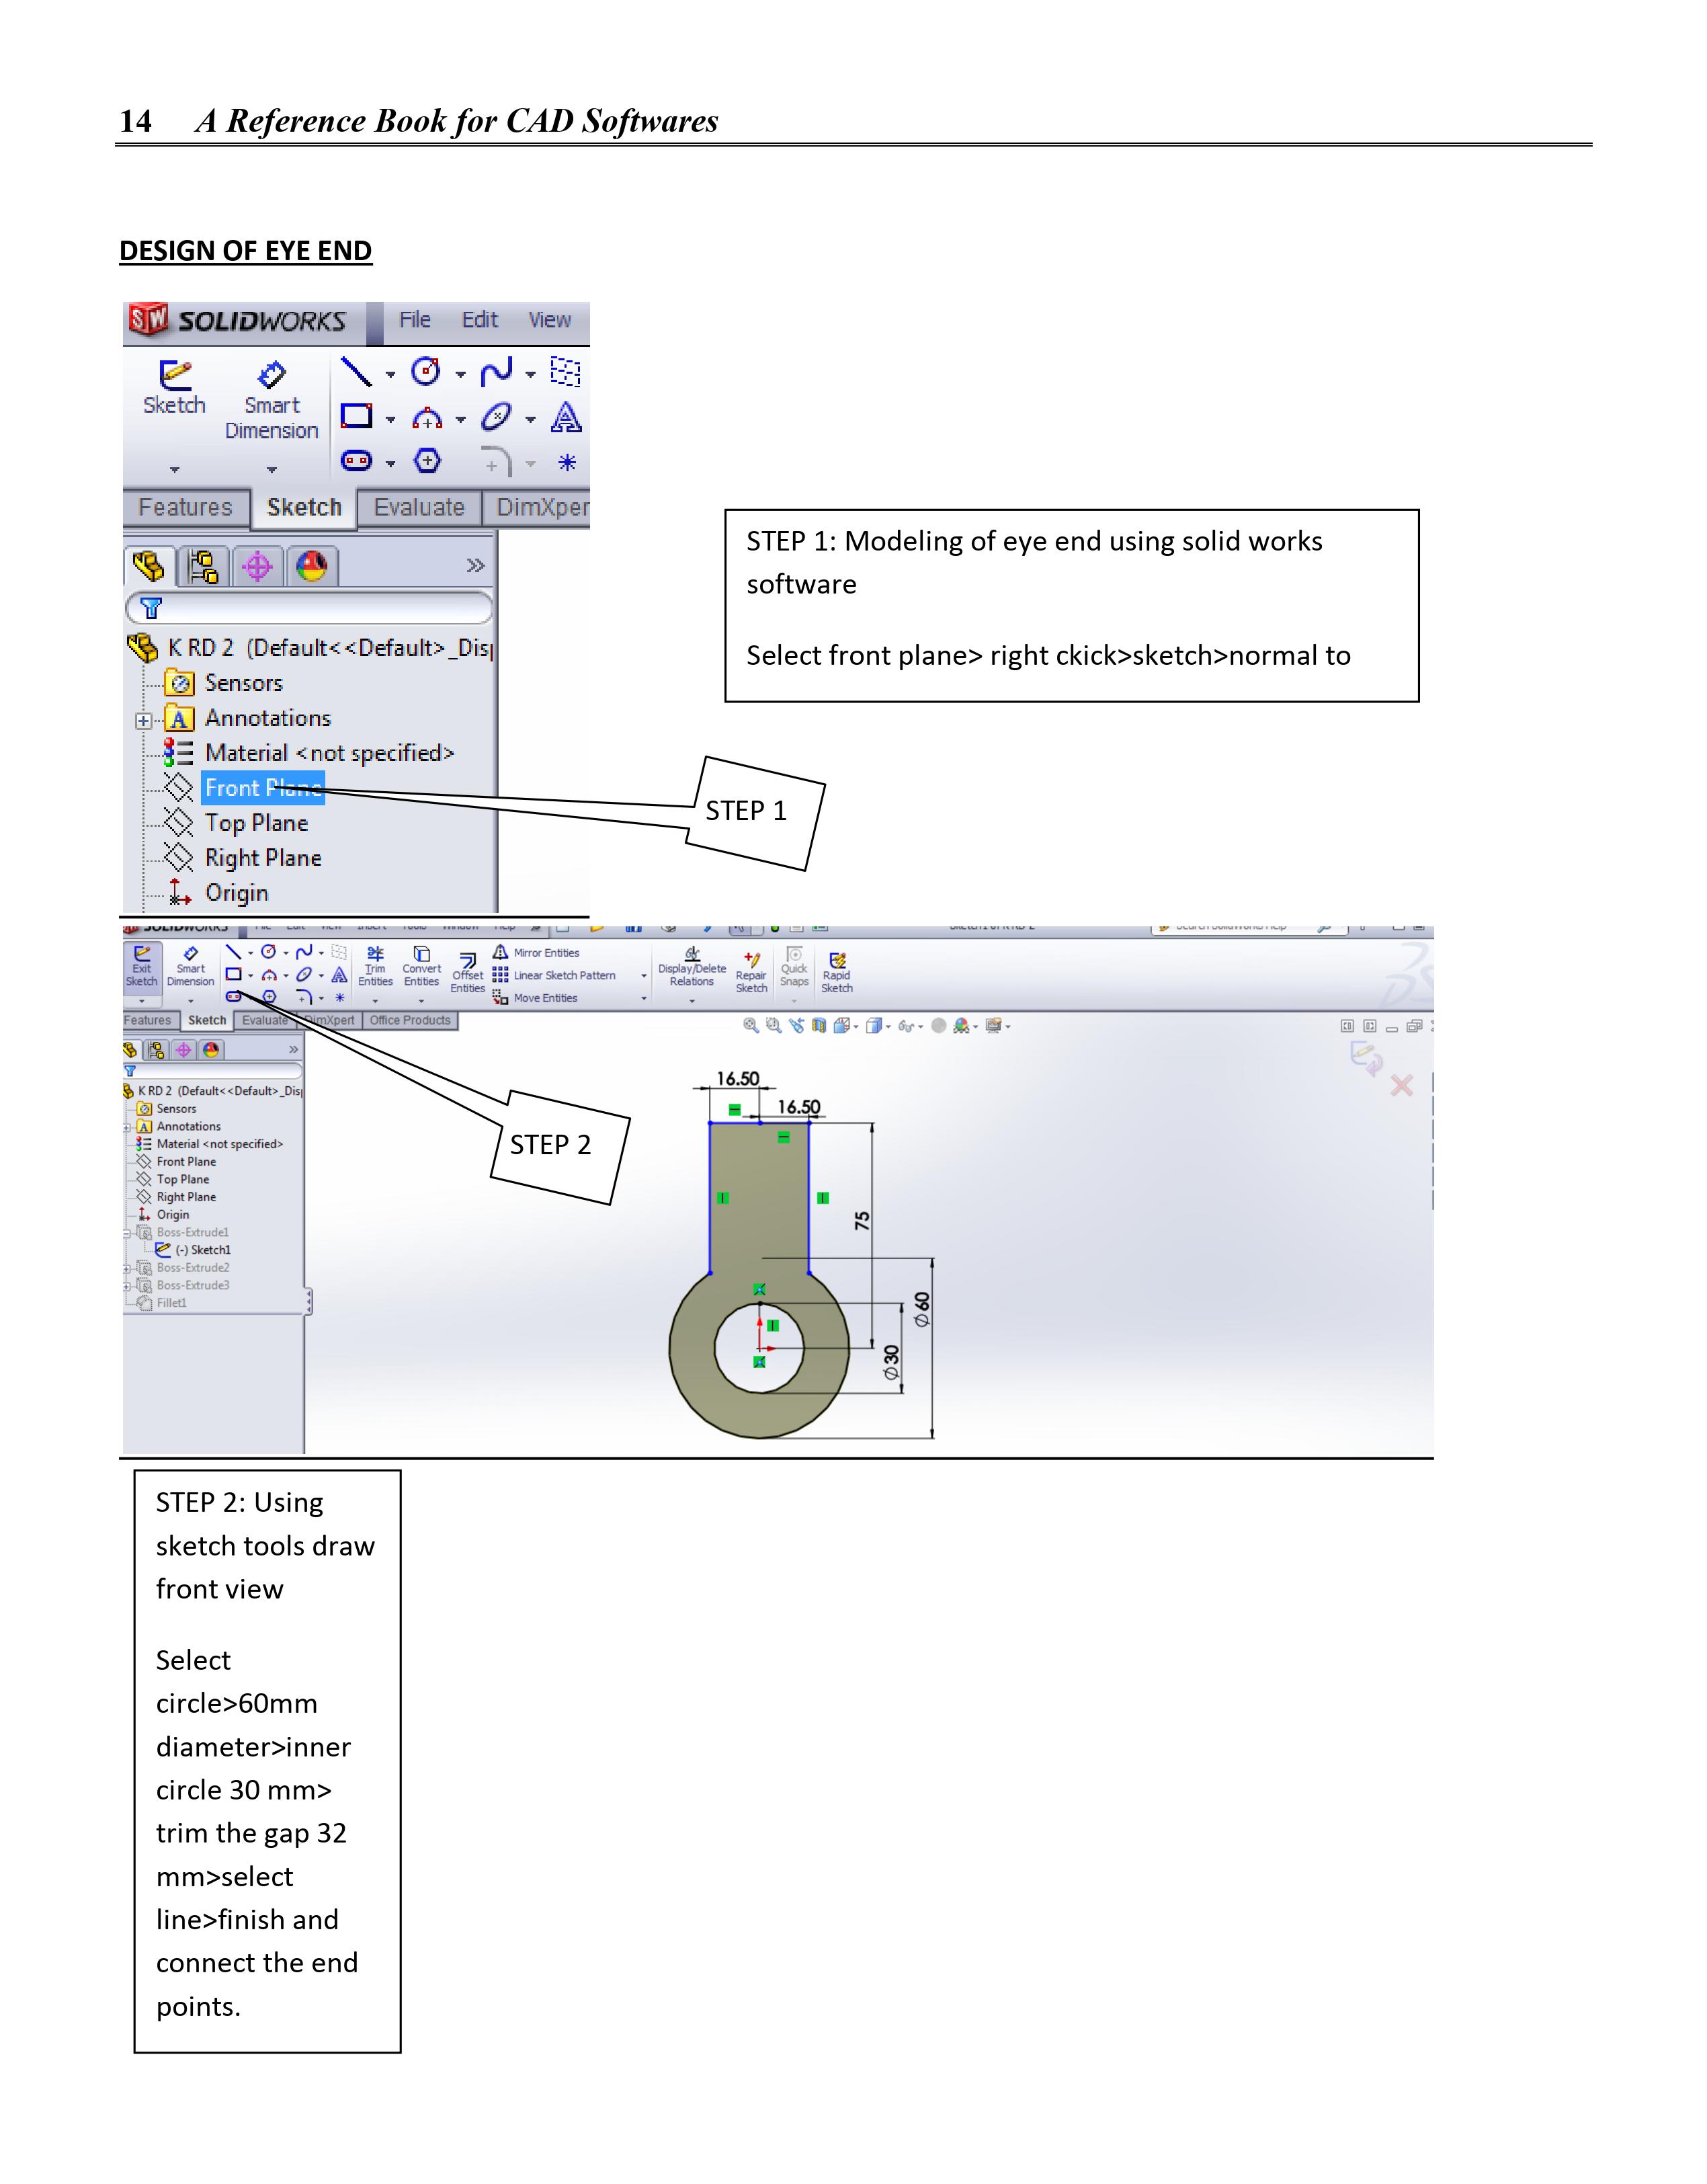The image size is (1707, 2184).
Task: Open the DisplayManager color wheel tab in top screenshot
Action: click(x=312, y=567)
